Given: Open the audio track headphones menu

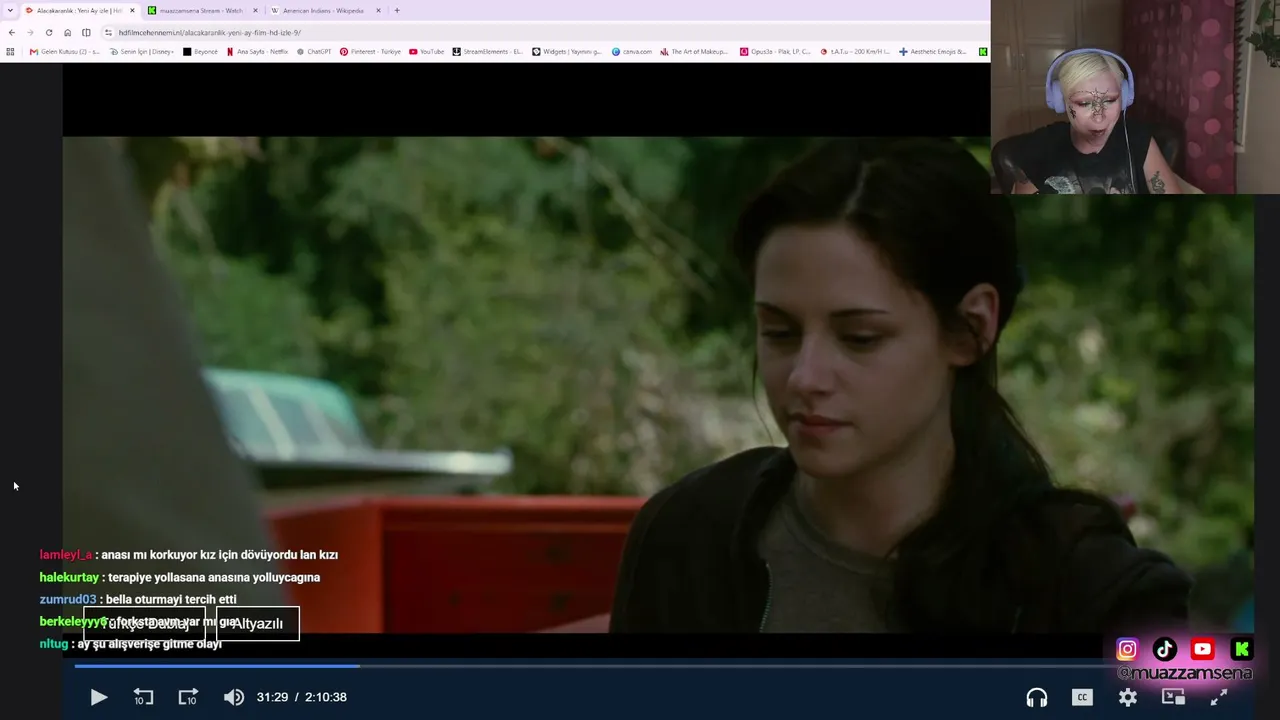Looking at the screenshot, I should pyautogui.click(x=1037, y=697).
